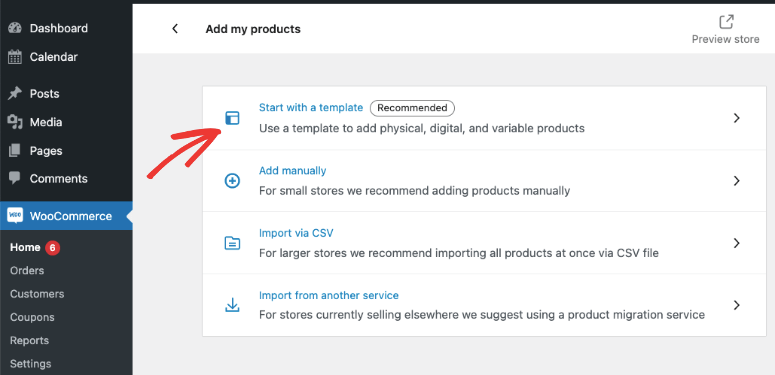Click text 'For larger stores we recommend'
The height and width of the screenshot is (375, 775).
point(459,253)
